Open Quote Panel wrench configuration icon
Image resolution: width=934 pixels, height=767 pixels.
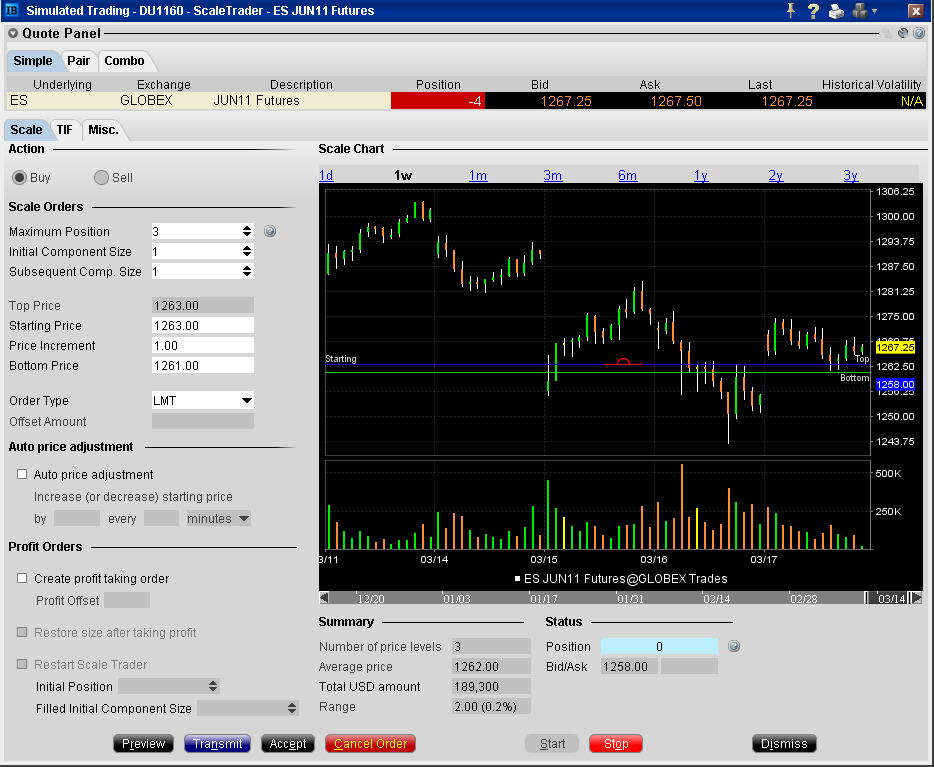(903, 33)
